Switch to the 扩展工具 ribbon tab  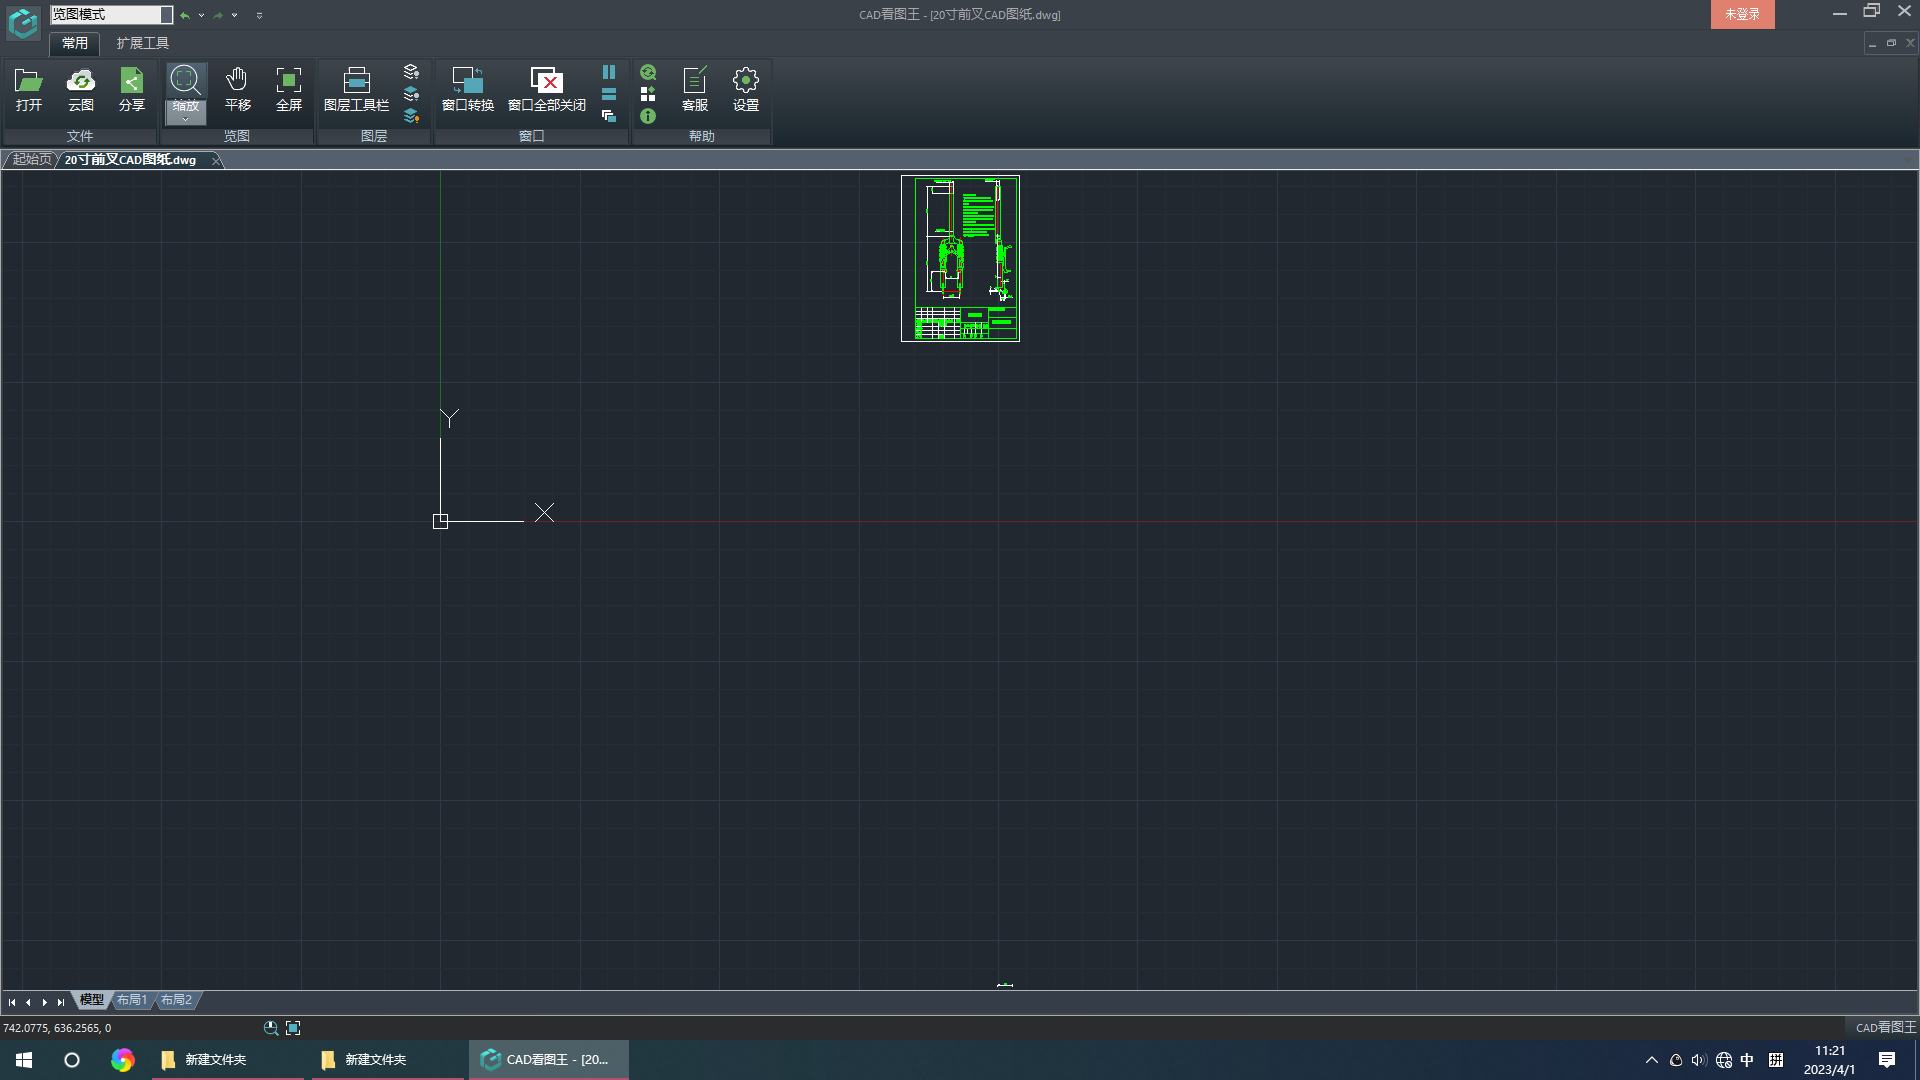click(x=141, y=43)
